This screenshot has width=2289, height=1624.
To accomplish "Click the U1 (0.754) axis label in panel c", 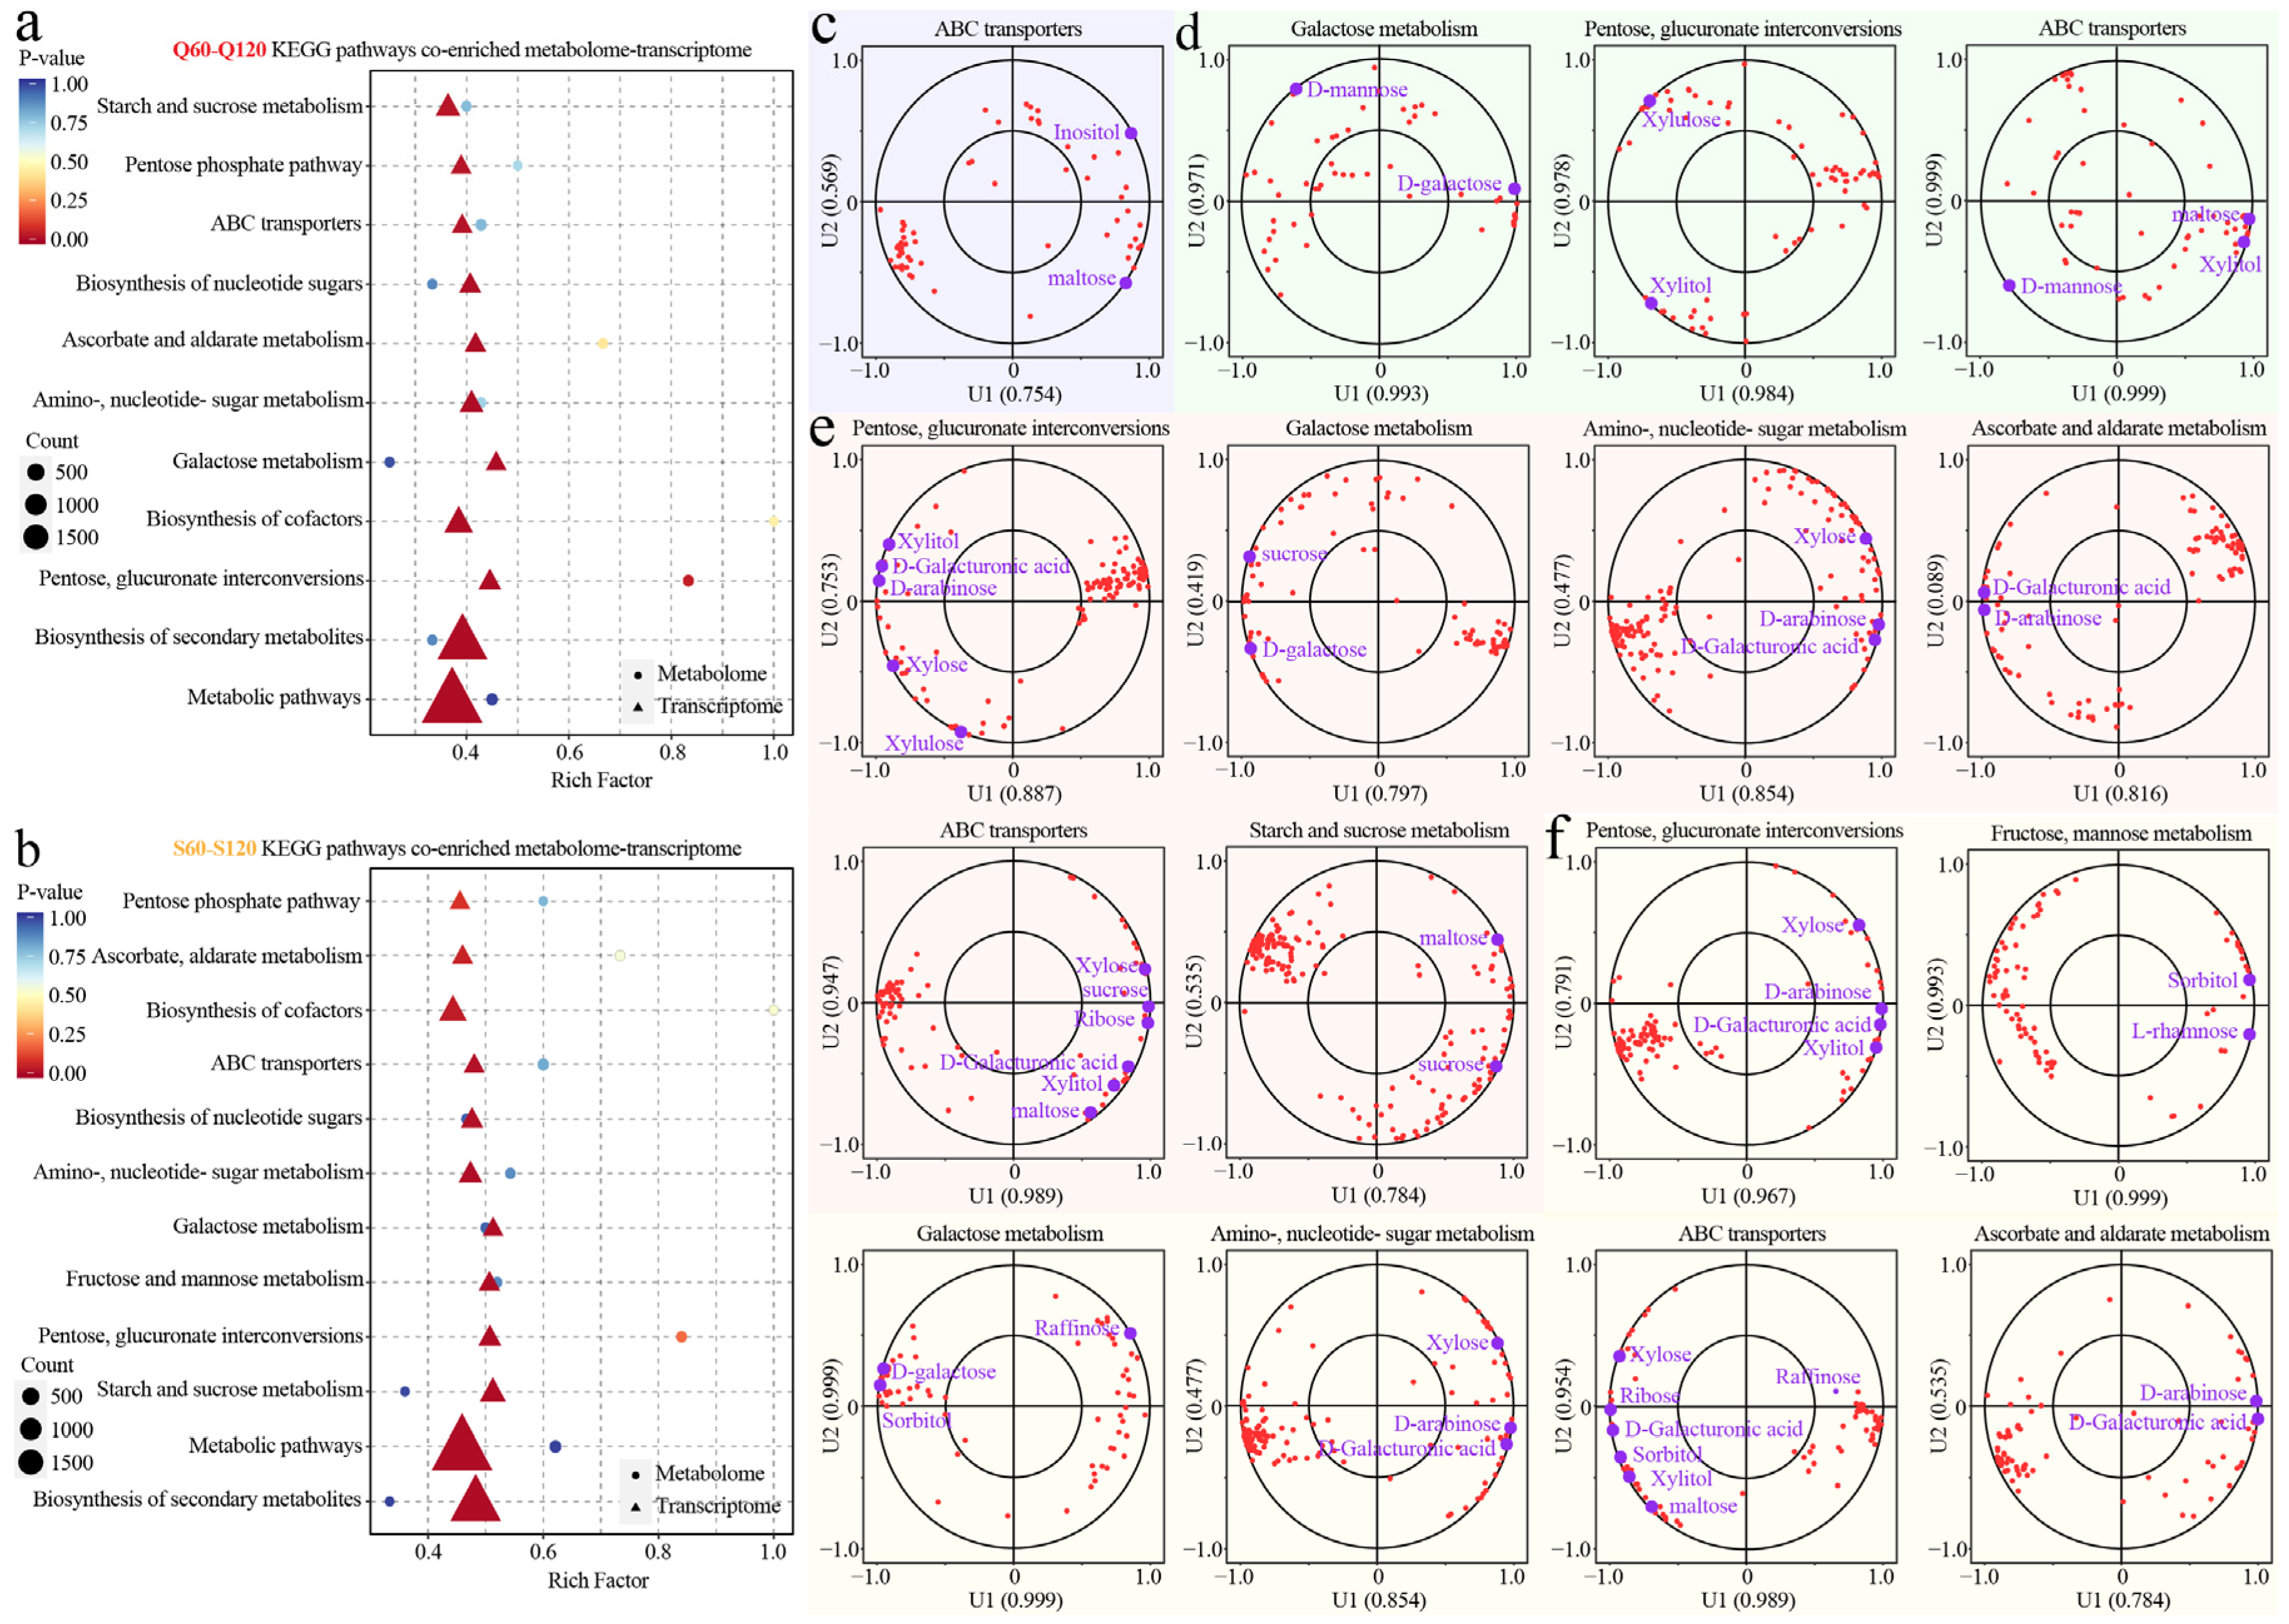I will tap(1014, 394).
